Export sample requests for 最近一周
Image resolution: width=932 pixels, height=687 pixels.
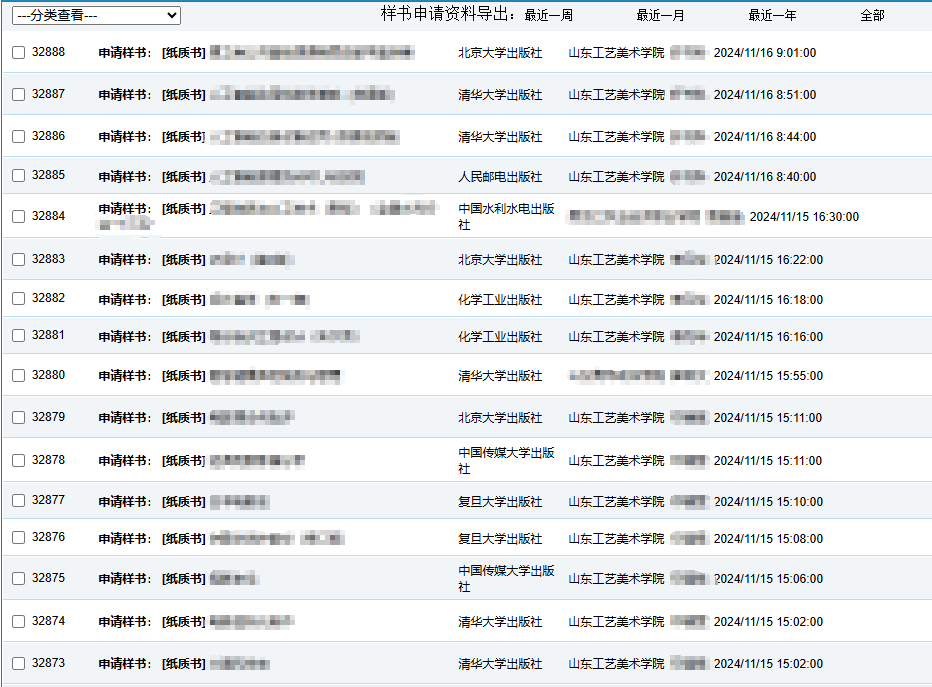[x=548, y=16]
